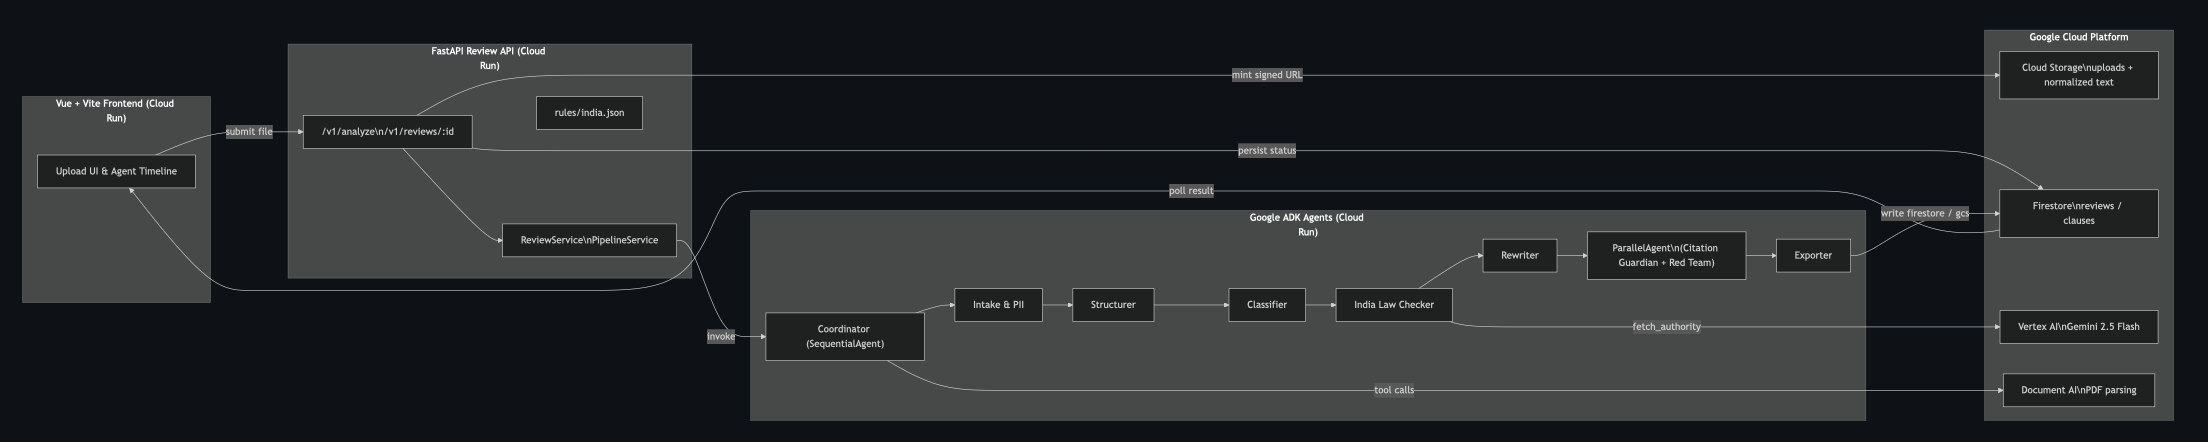Click the 'fetch_authority' edge label

pyautogui.click(x=1666, y=327)
